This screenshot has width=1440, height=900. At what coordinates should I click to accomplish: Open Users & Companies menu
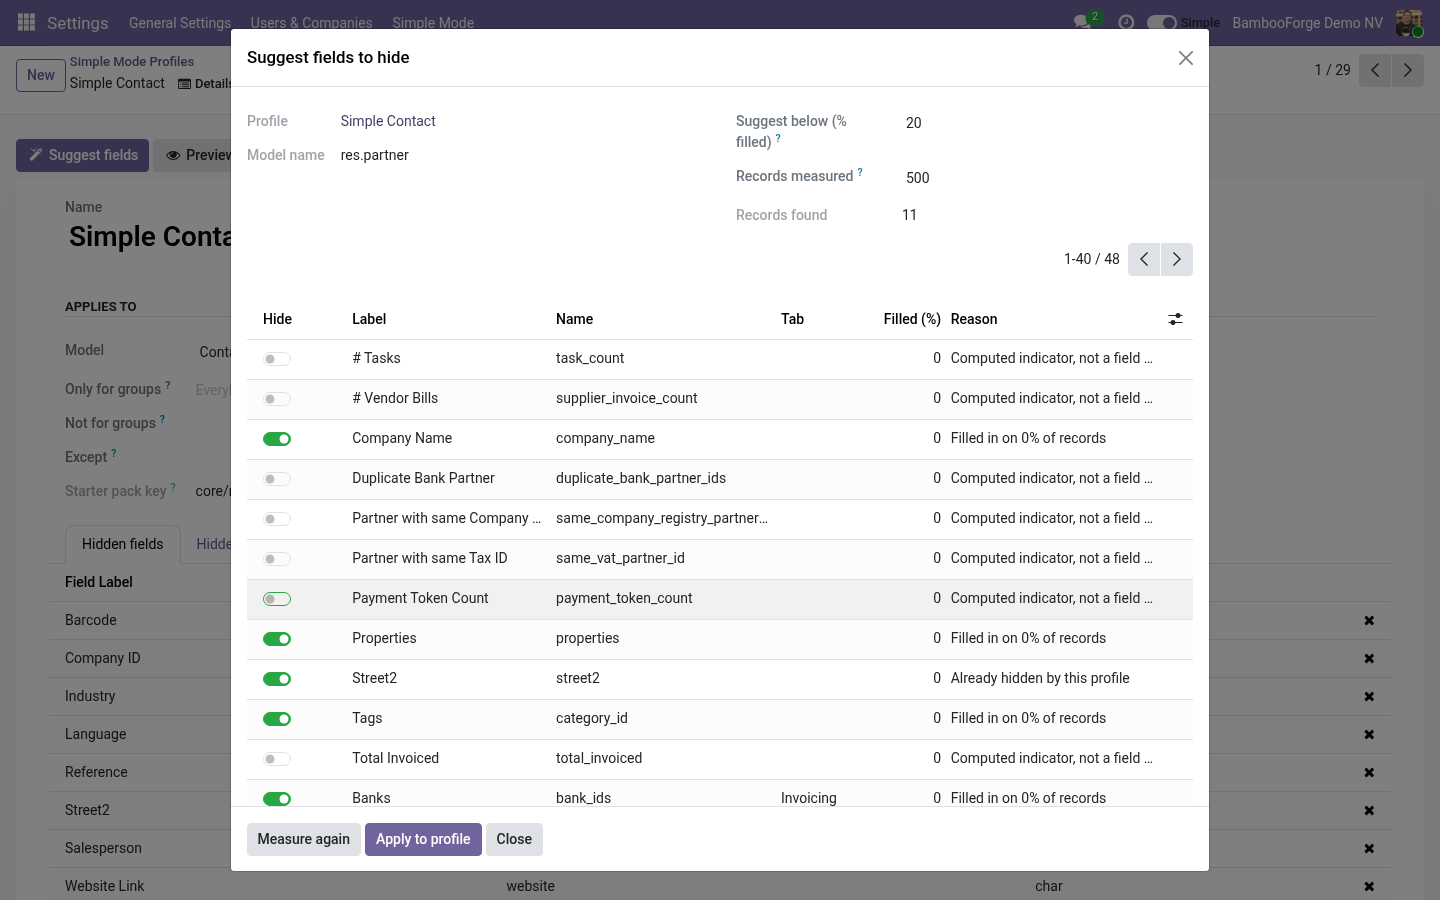311,22
